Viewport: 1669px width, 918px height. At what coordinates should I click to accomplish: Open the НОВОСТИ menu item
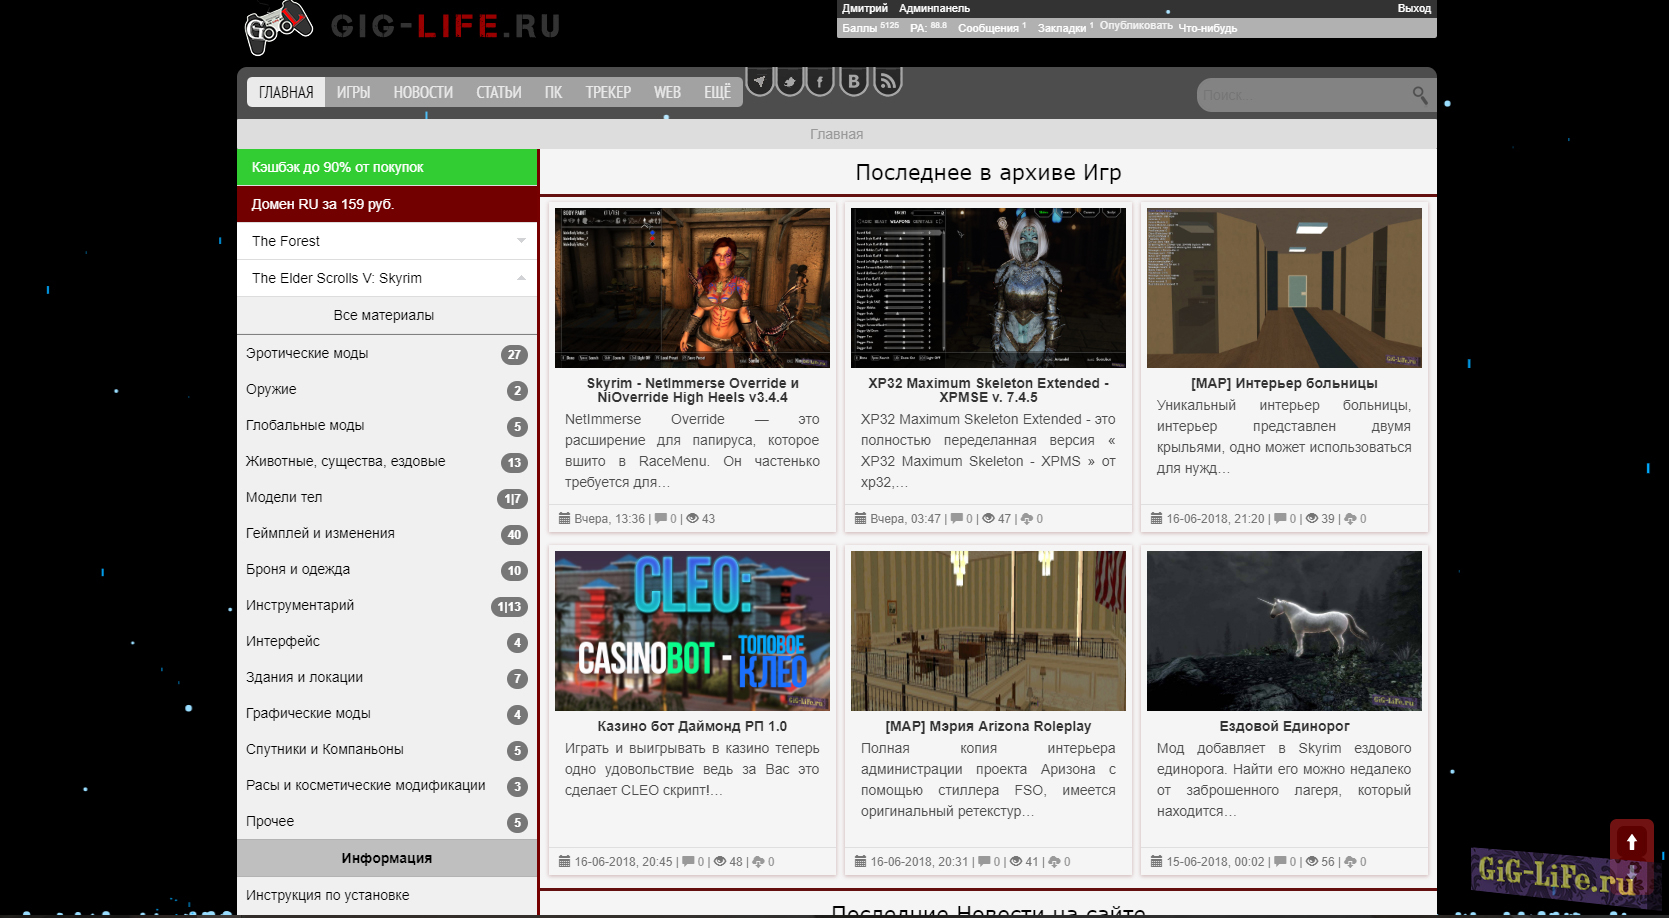tap(423, 92)
